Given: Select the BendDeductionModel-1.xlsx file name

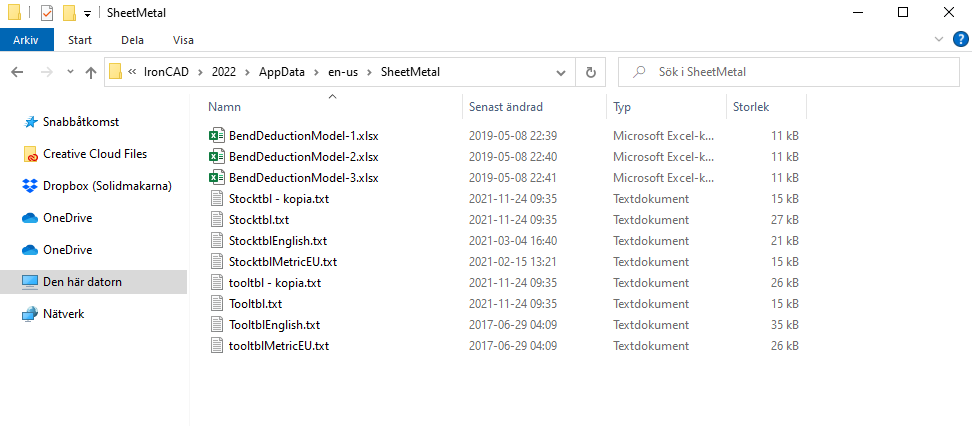Looking at the screenshot, I should (x=303, y=136).
